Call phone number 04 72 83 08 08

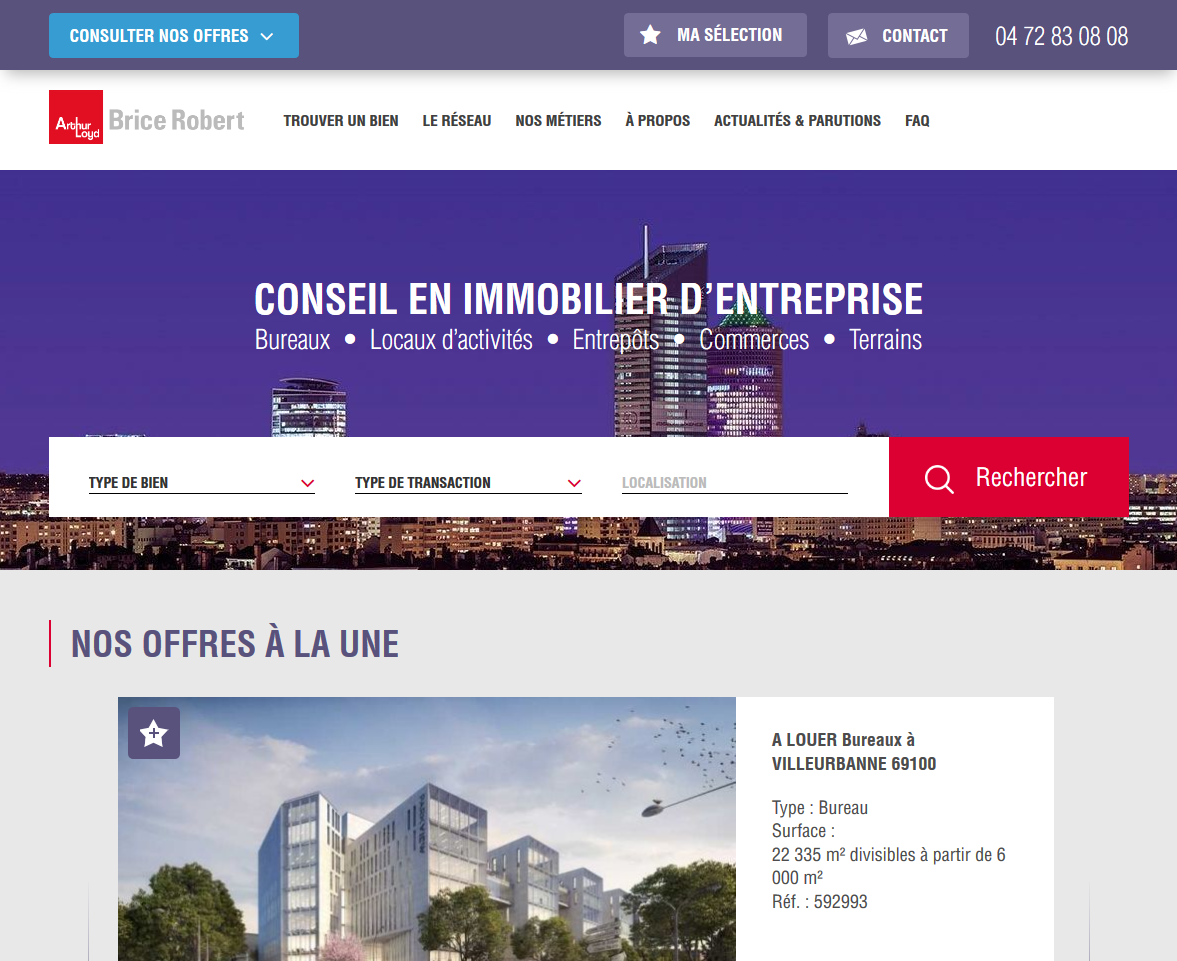coord(1061,36)
